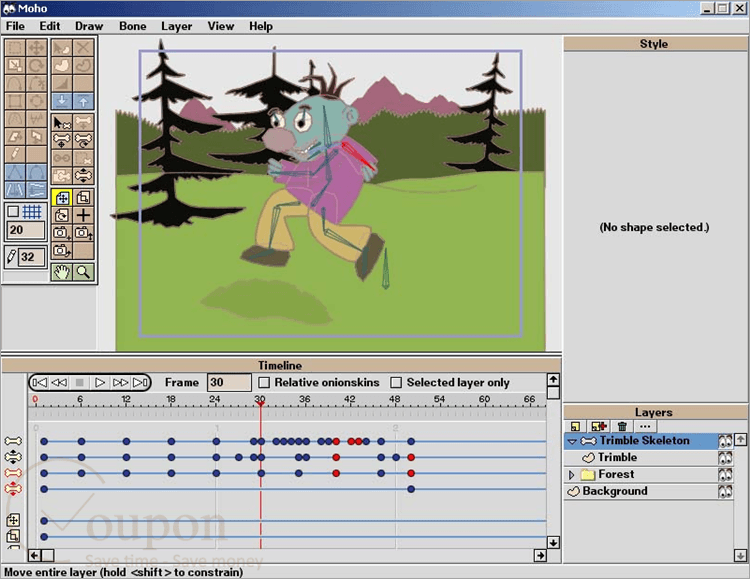Select the highlighted Translate Layer tool
This screenshot has height=579, width=750.
62,198
